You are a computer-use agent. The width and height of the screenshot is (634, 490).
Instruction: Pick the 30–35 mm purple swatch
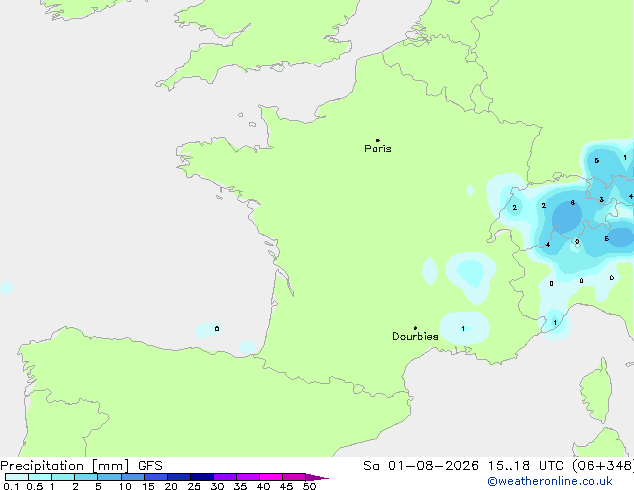point(225,477)
